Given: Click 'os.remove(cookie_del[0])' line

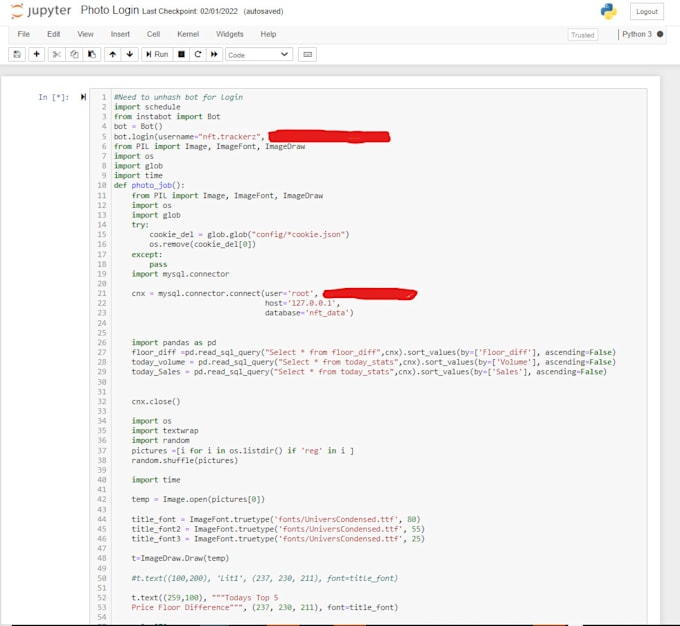Looking at the screenshot, I should (203, 244).
